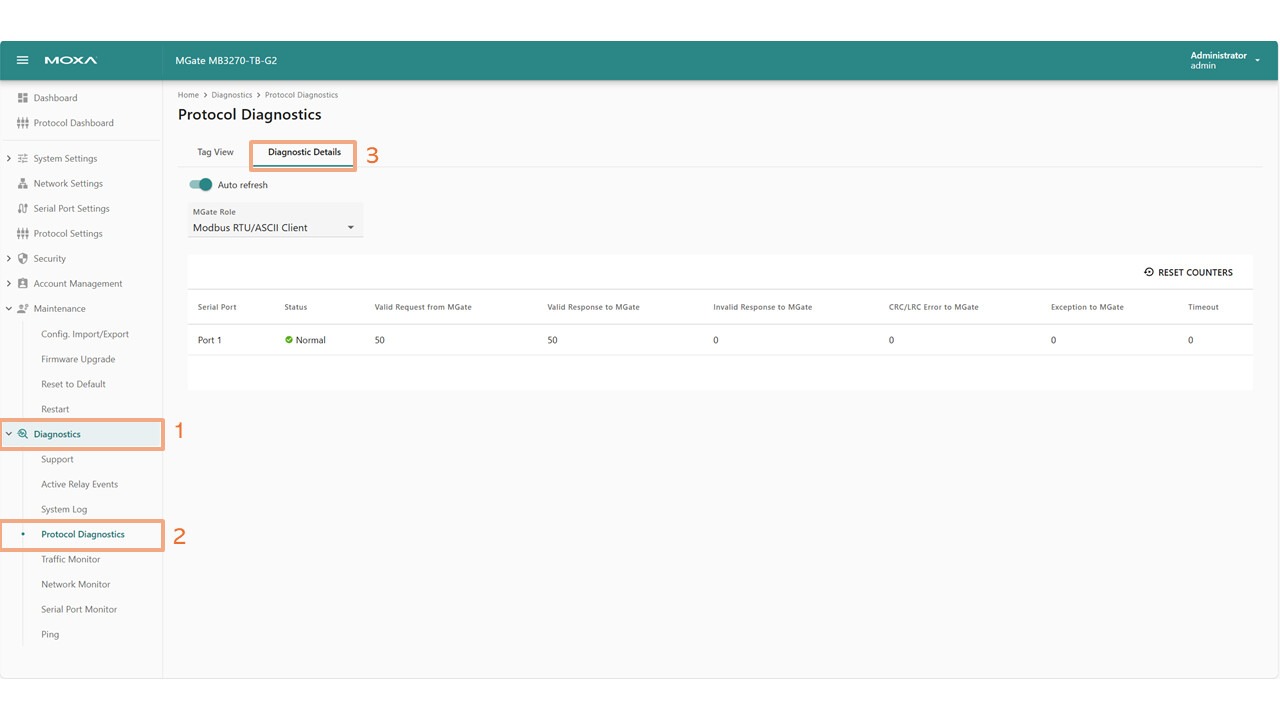Click the green Normal status icon
This screenshot has width=1280, height=720.
[x=289, y=340]
